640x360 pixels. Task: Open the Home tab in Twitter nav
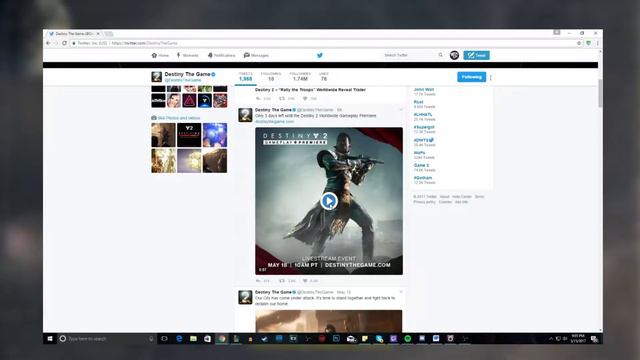160,55
